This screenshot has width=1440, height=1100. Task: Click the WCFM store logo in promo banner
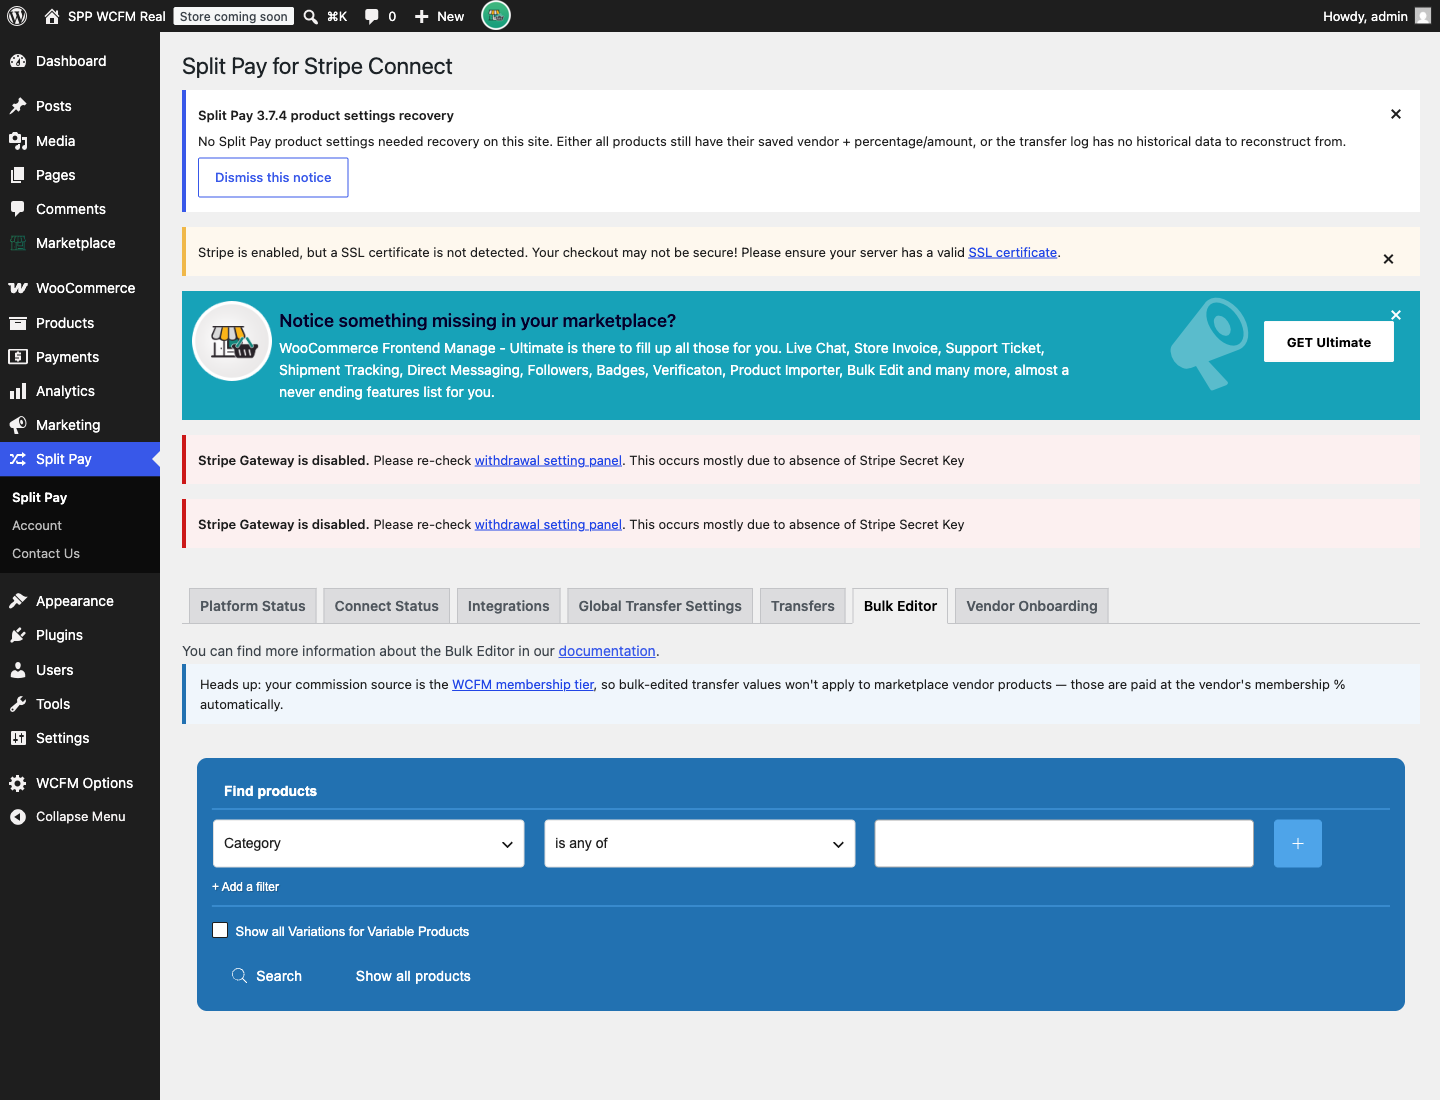(232, 341)
